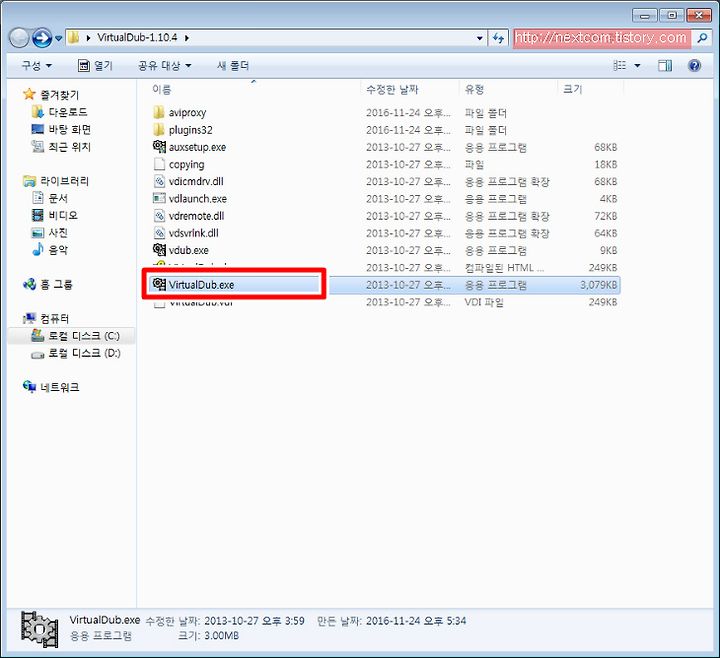This screenshot has width=720, height=658.
Task: Click the 라이브러리 (Libraries) icon
Action: (x=29, y=181)
